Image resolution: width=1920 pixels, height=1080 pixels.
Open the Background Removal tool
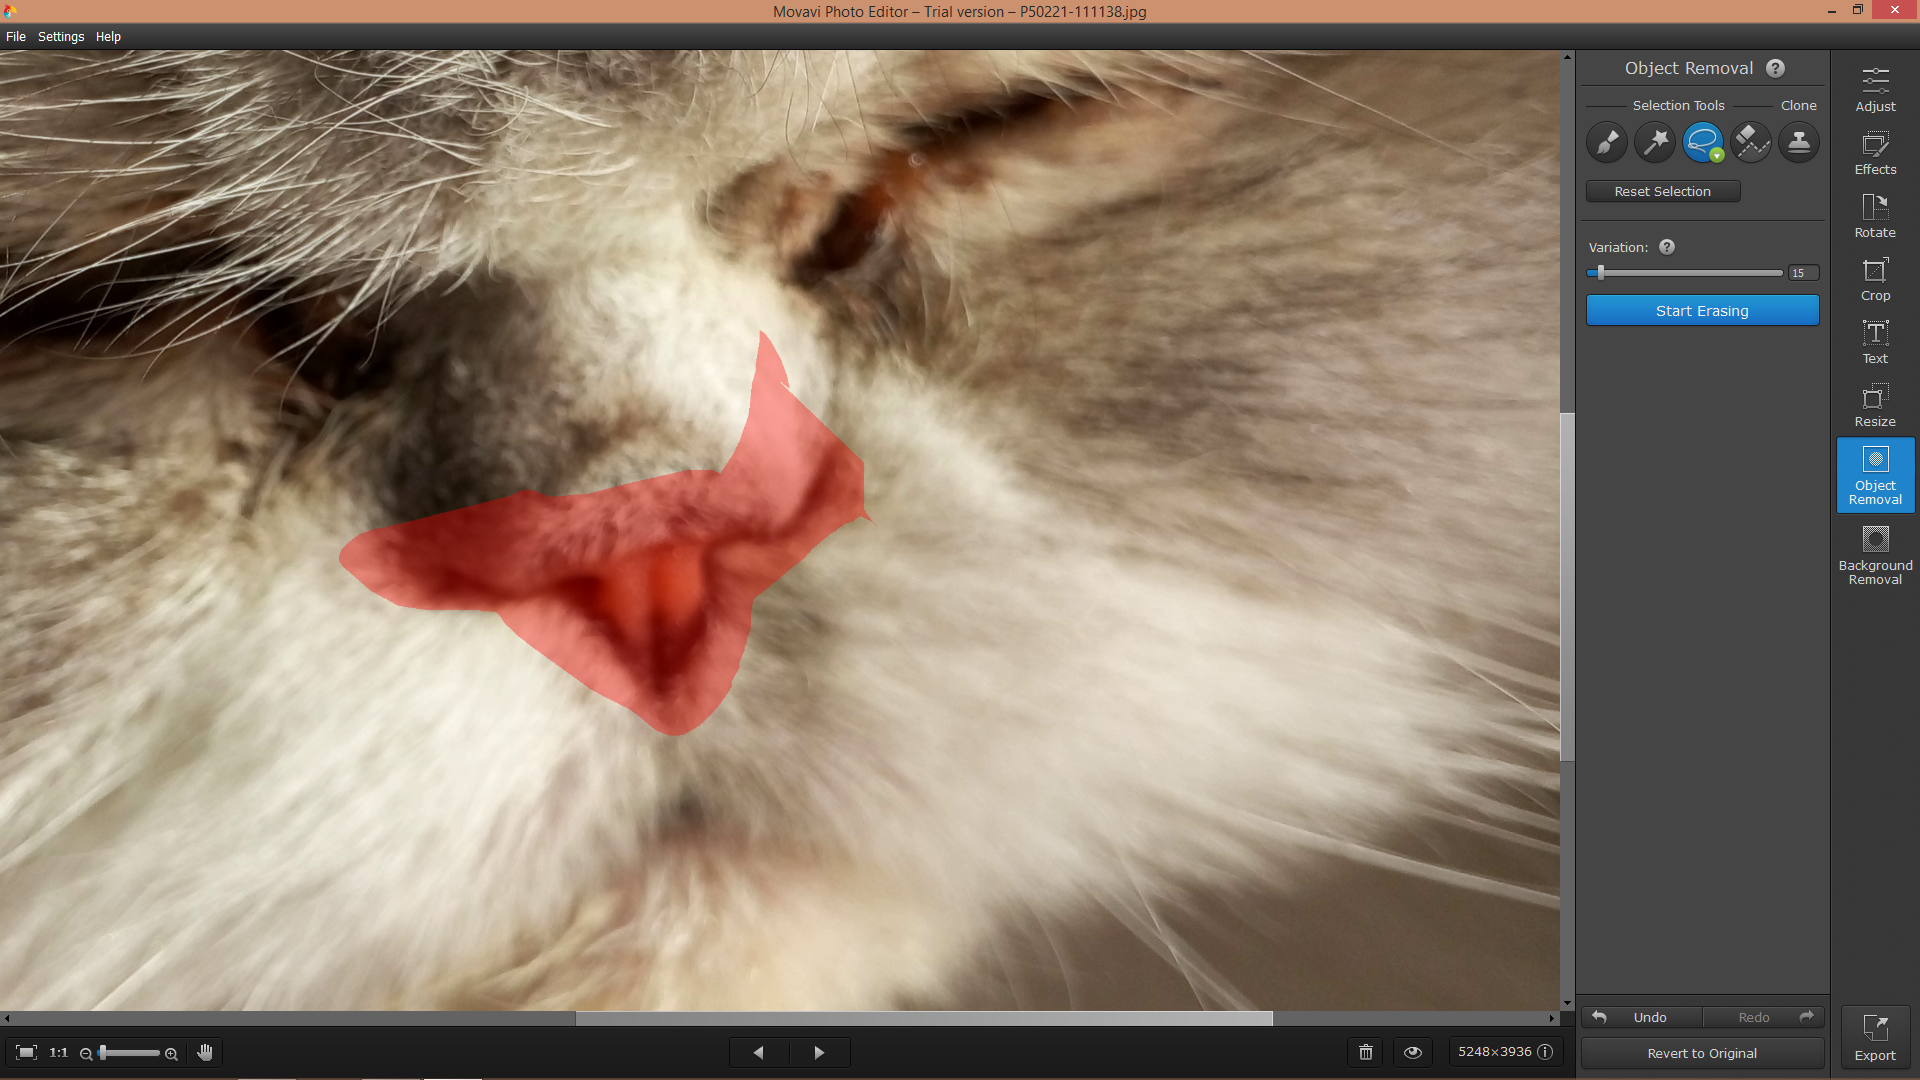tap(1875, 555)
